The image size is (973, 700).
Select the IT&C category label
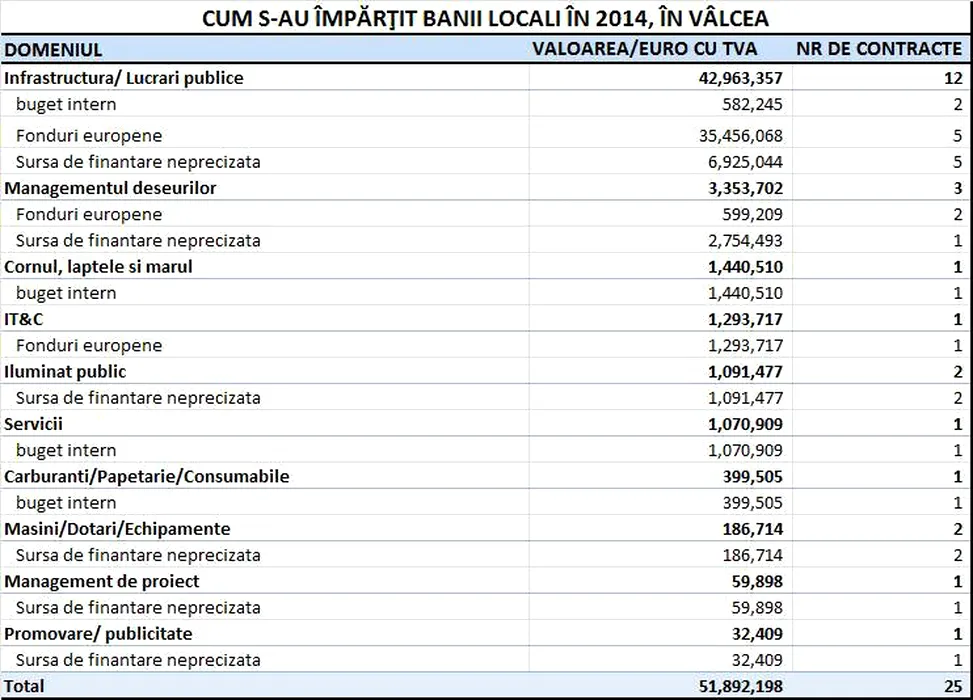tap(24, 319)
